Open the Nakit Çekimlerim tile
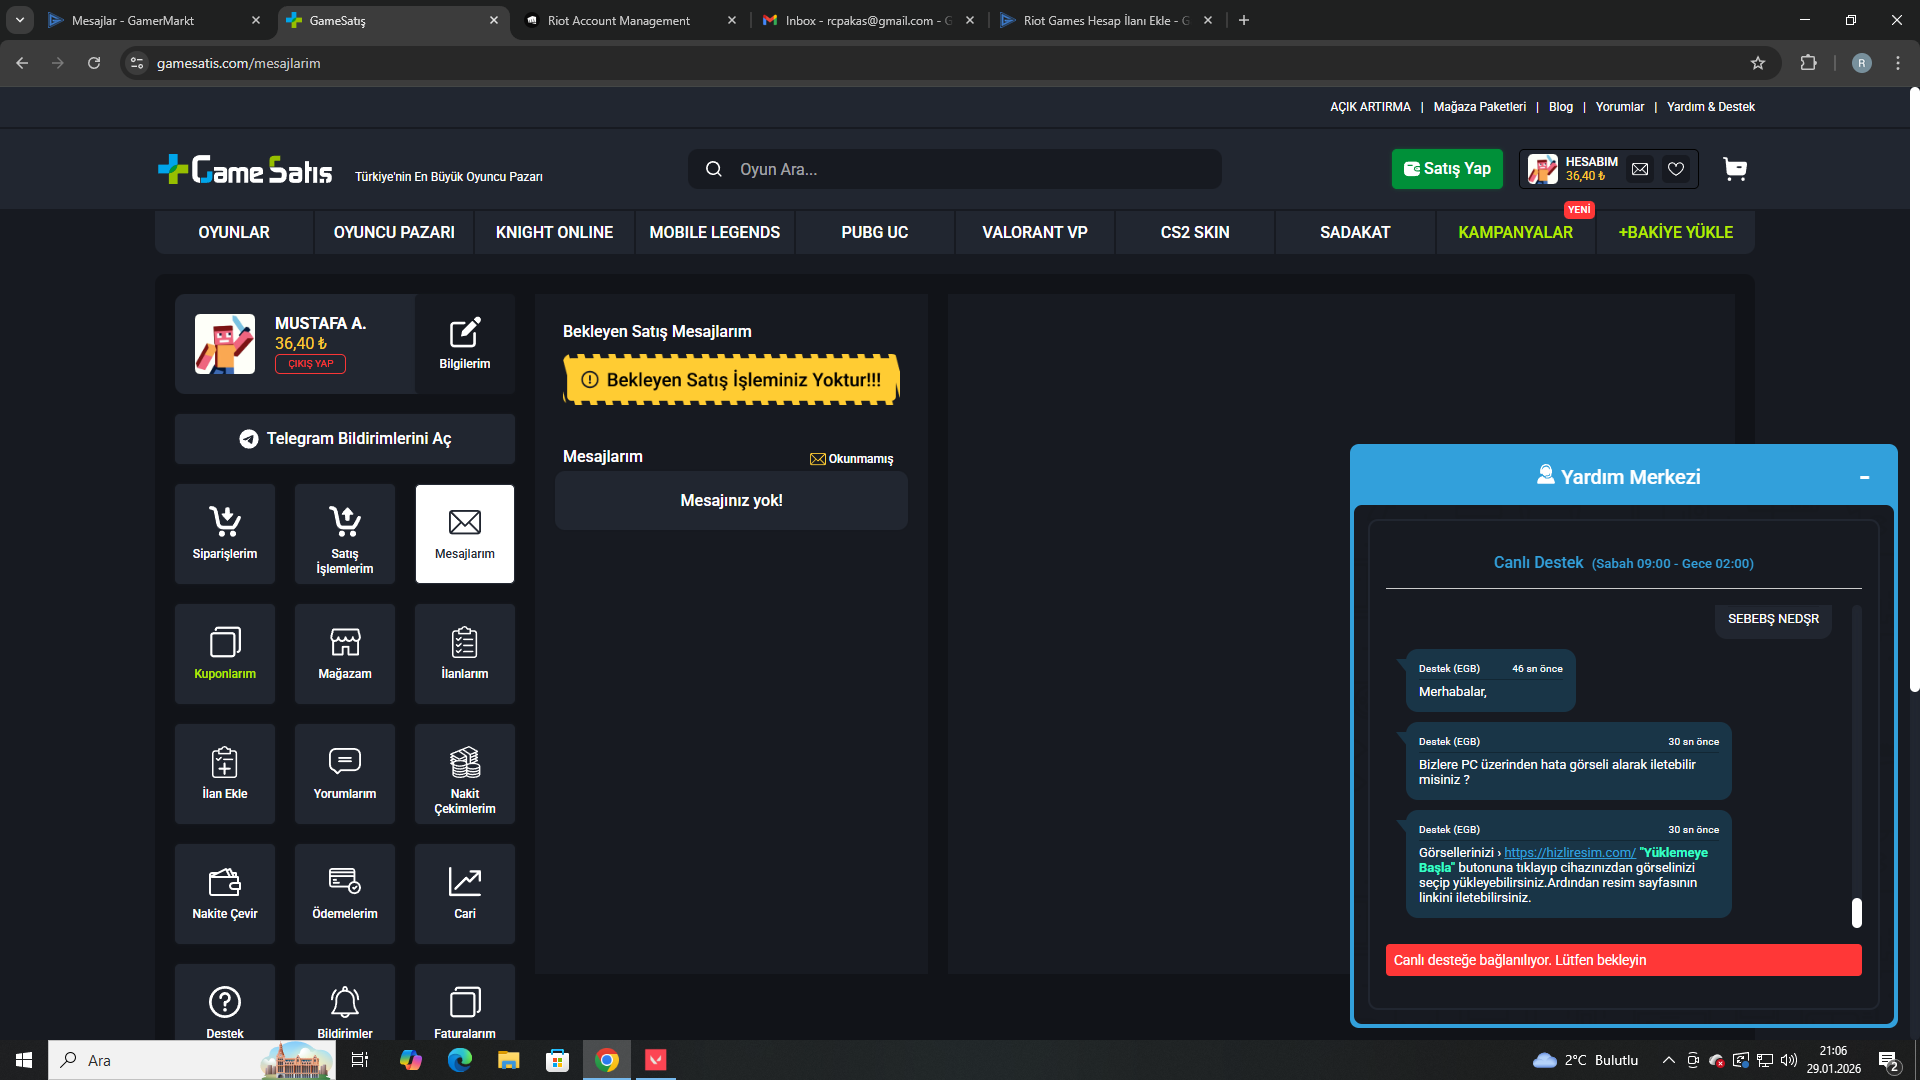1920x1080 pixels. coord(465,774)
